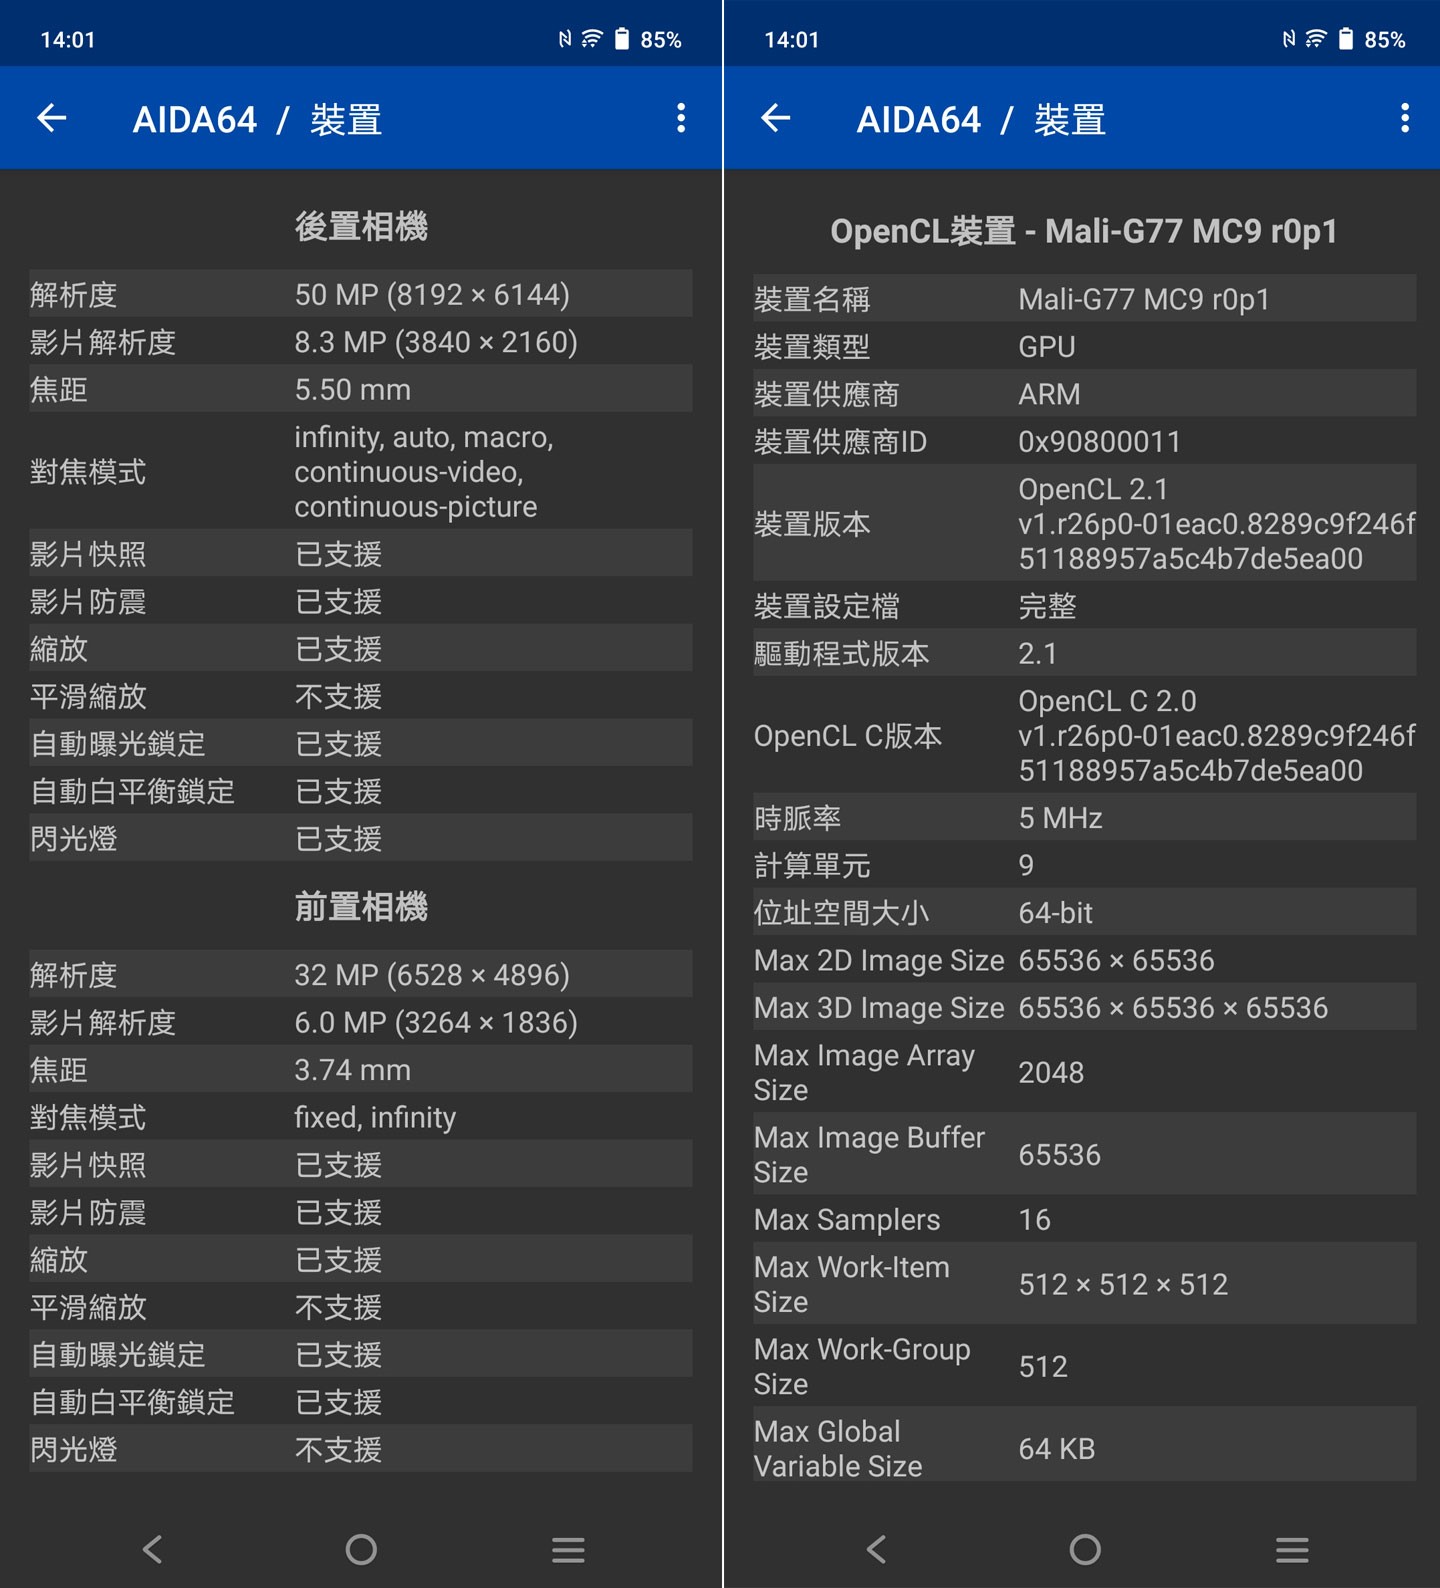
Task: Tap the 65536 × 65536 × 65536 value
Action: [1173, 1007]
